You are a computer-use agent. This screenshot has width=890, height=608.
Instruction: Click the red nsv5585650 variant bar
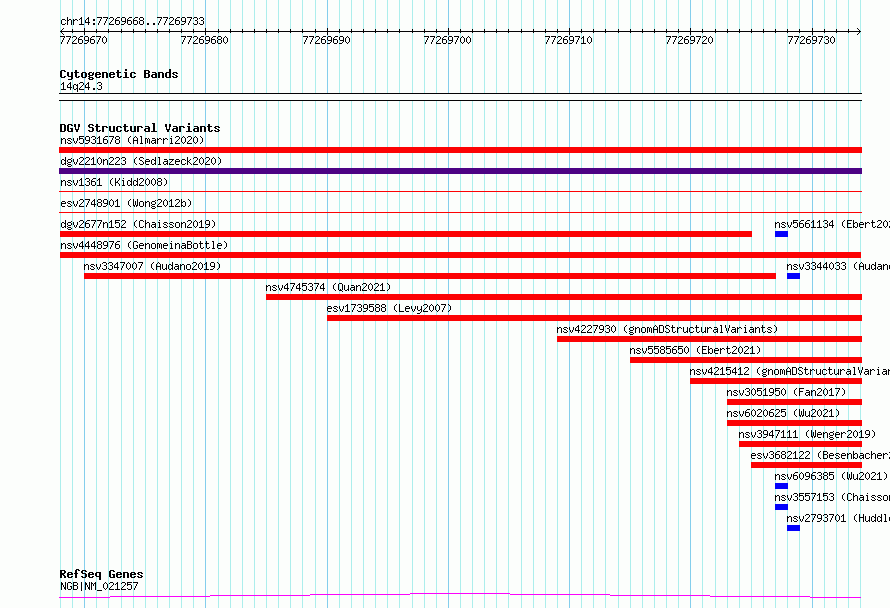tap(746, 360)
